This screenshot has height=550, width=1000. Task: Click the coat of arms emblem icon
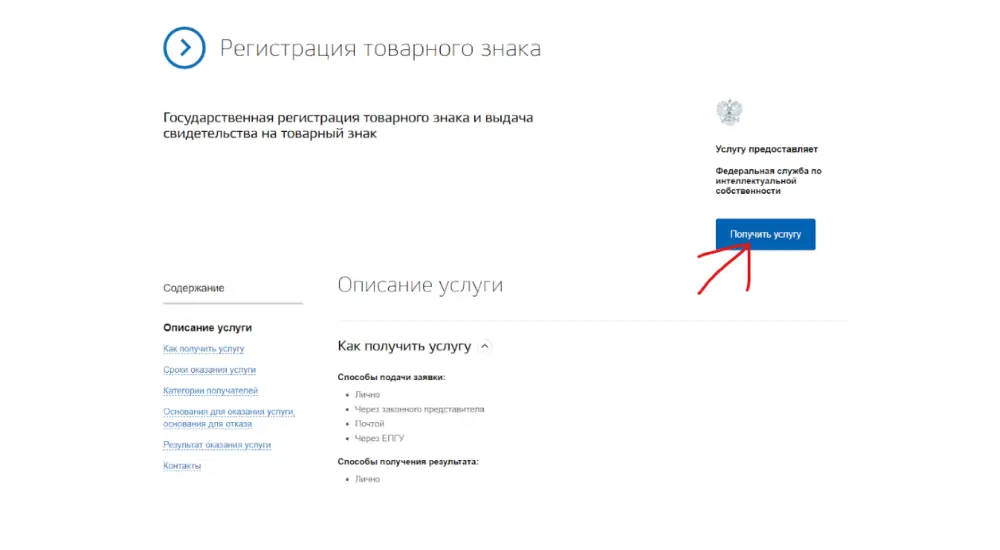730,112
